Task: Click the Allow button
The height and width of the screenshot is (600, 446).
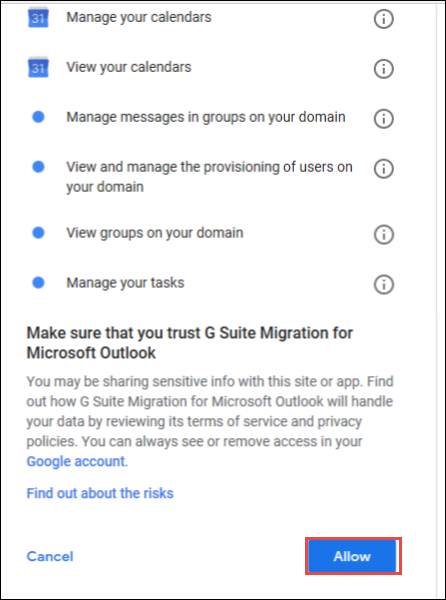Action: [353, 556]
